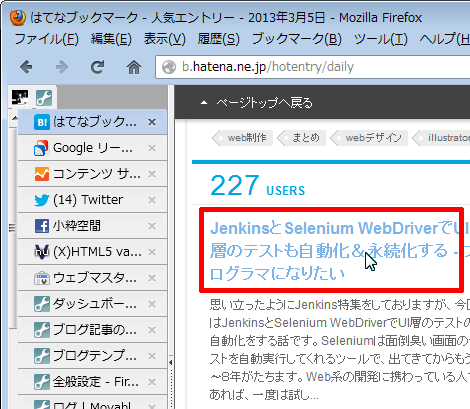Close the はてなブック tab
The image size is (470, 409).
[x=152, y=122]
